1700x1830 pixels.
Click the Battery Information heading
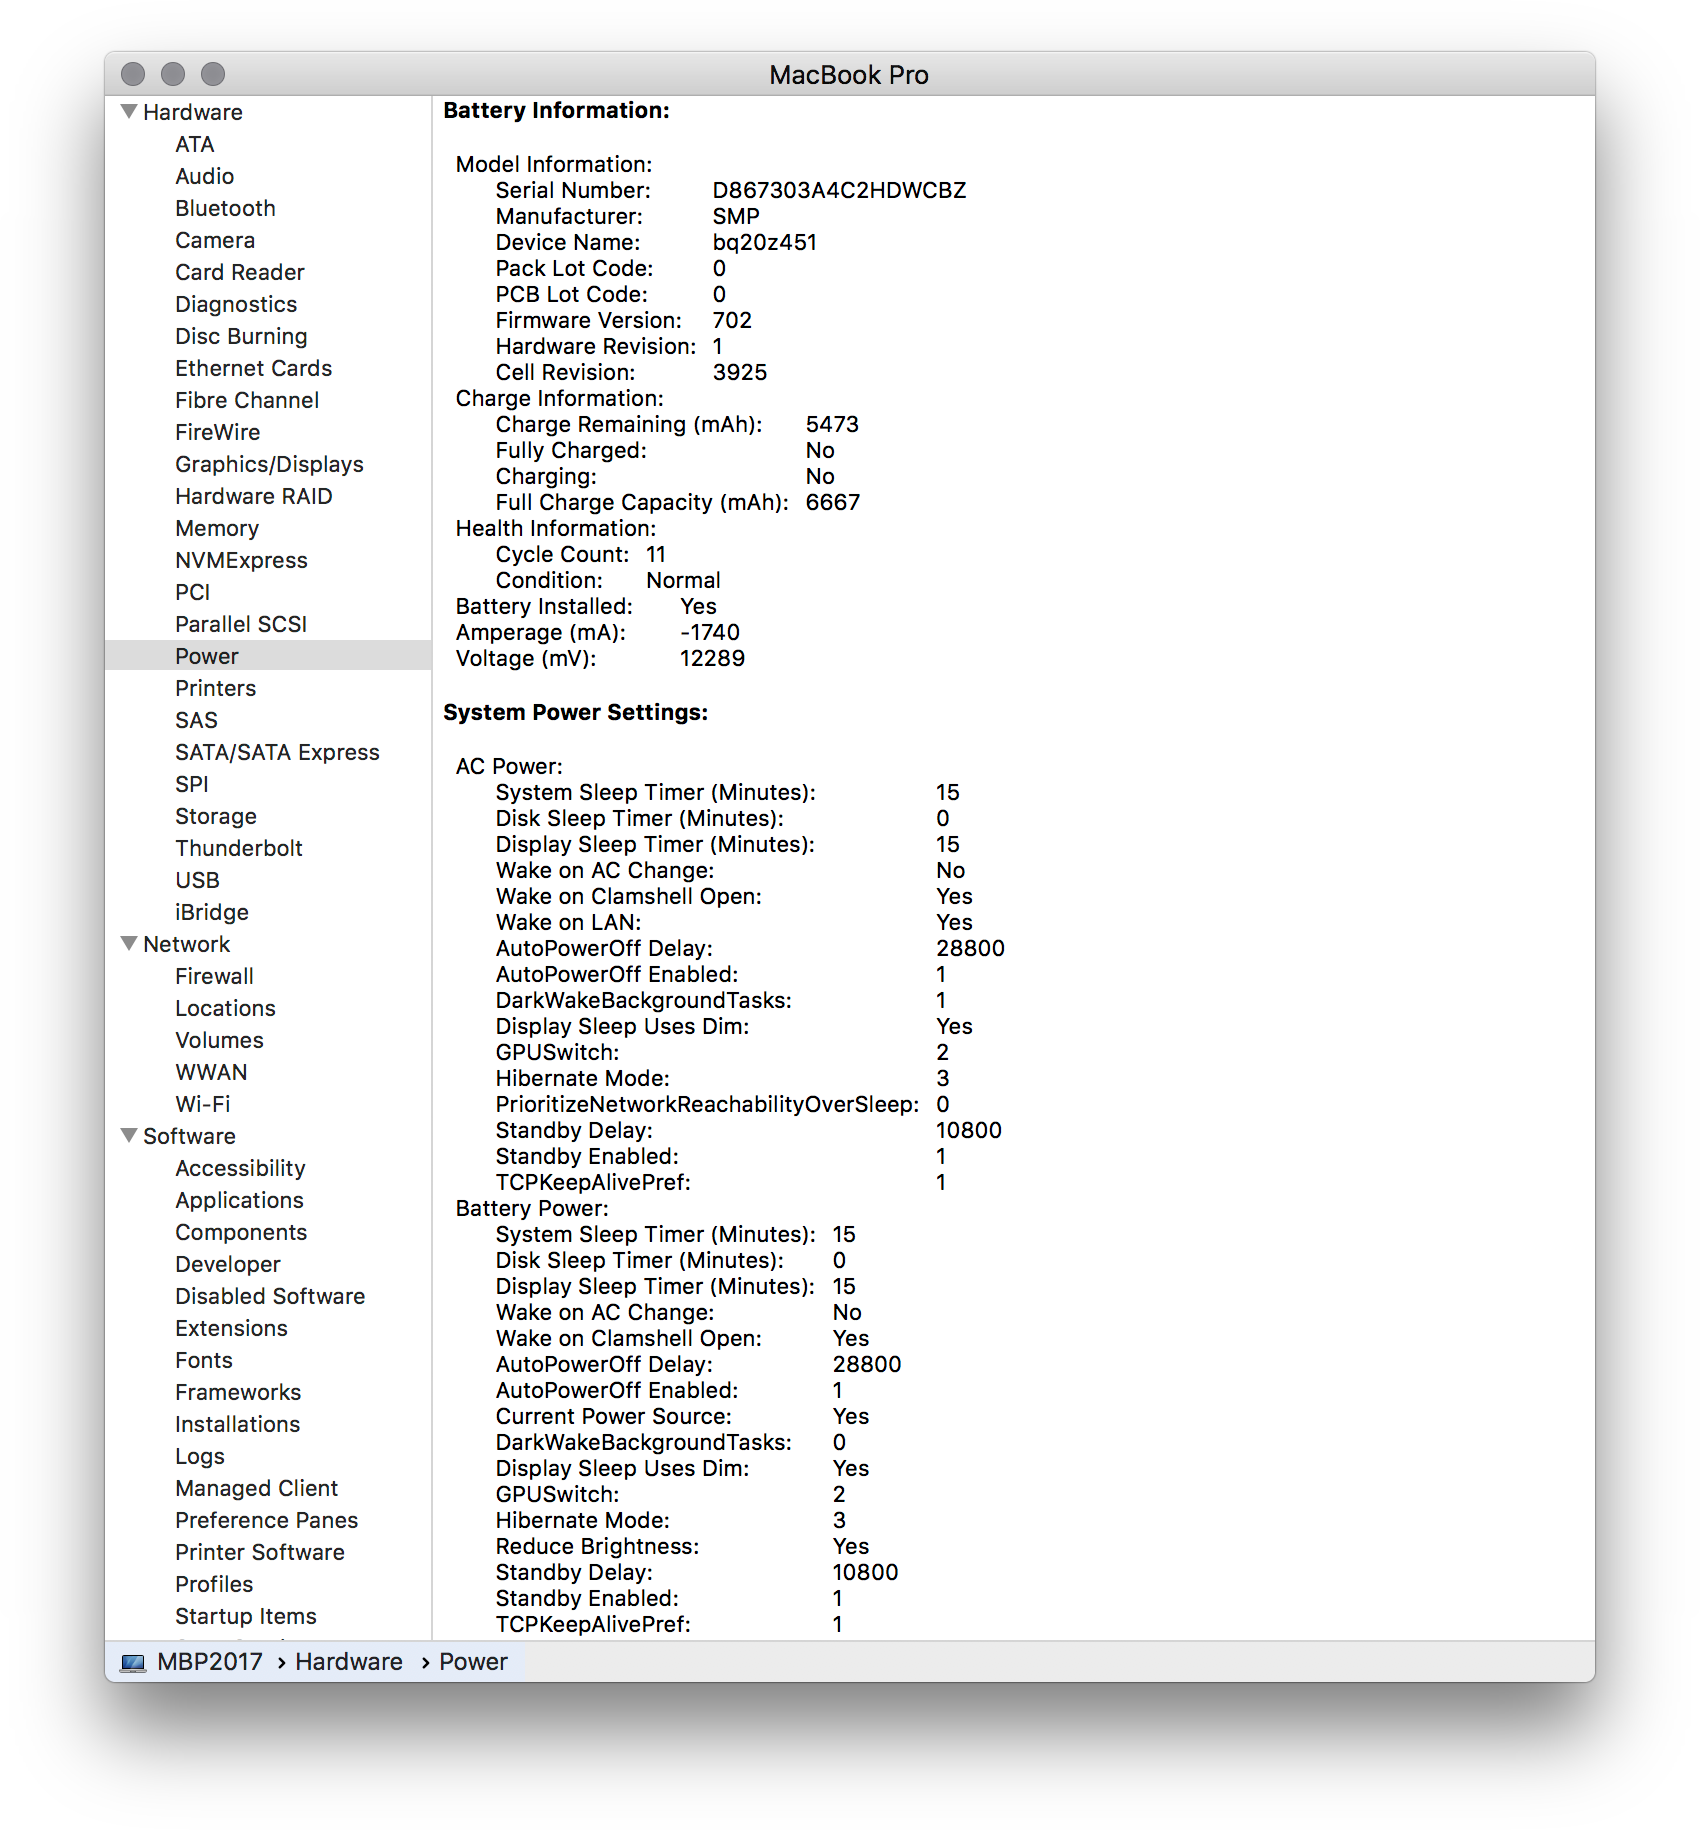(556, 110)
